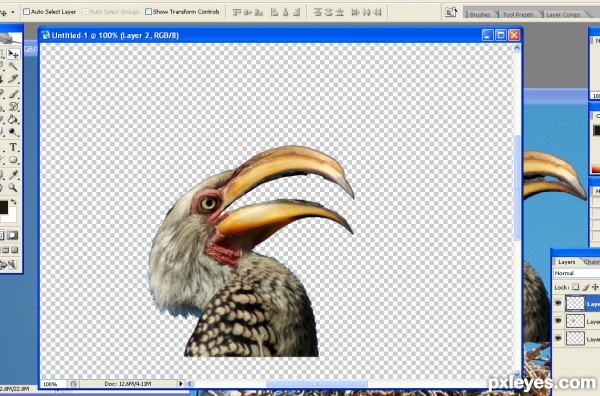Align bottom edges in options bar

pos(259,12)
